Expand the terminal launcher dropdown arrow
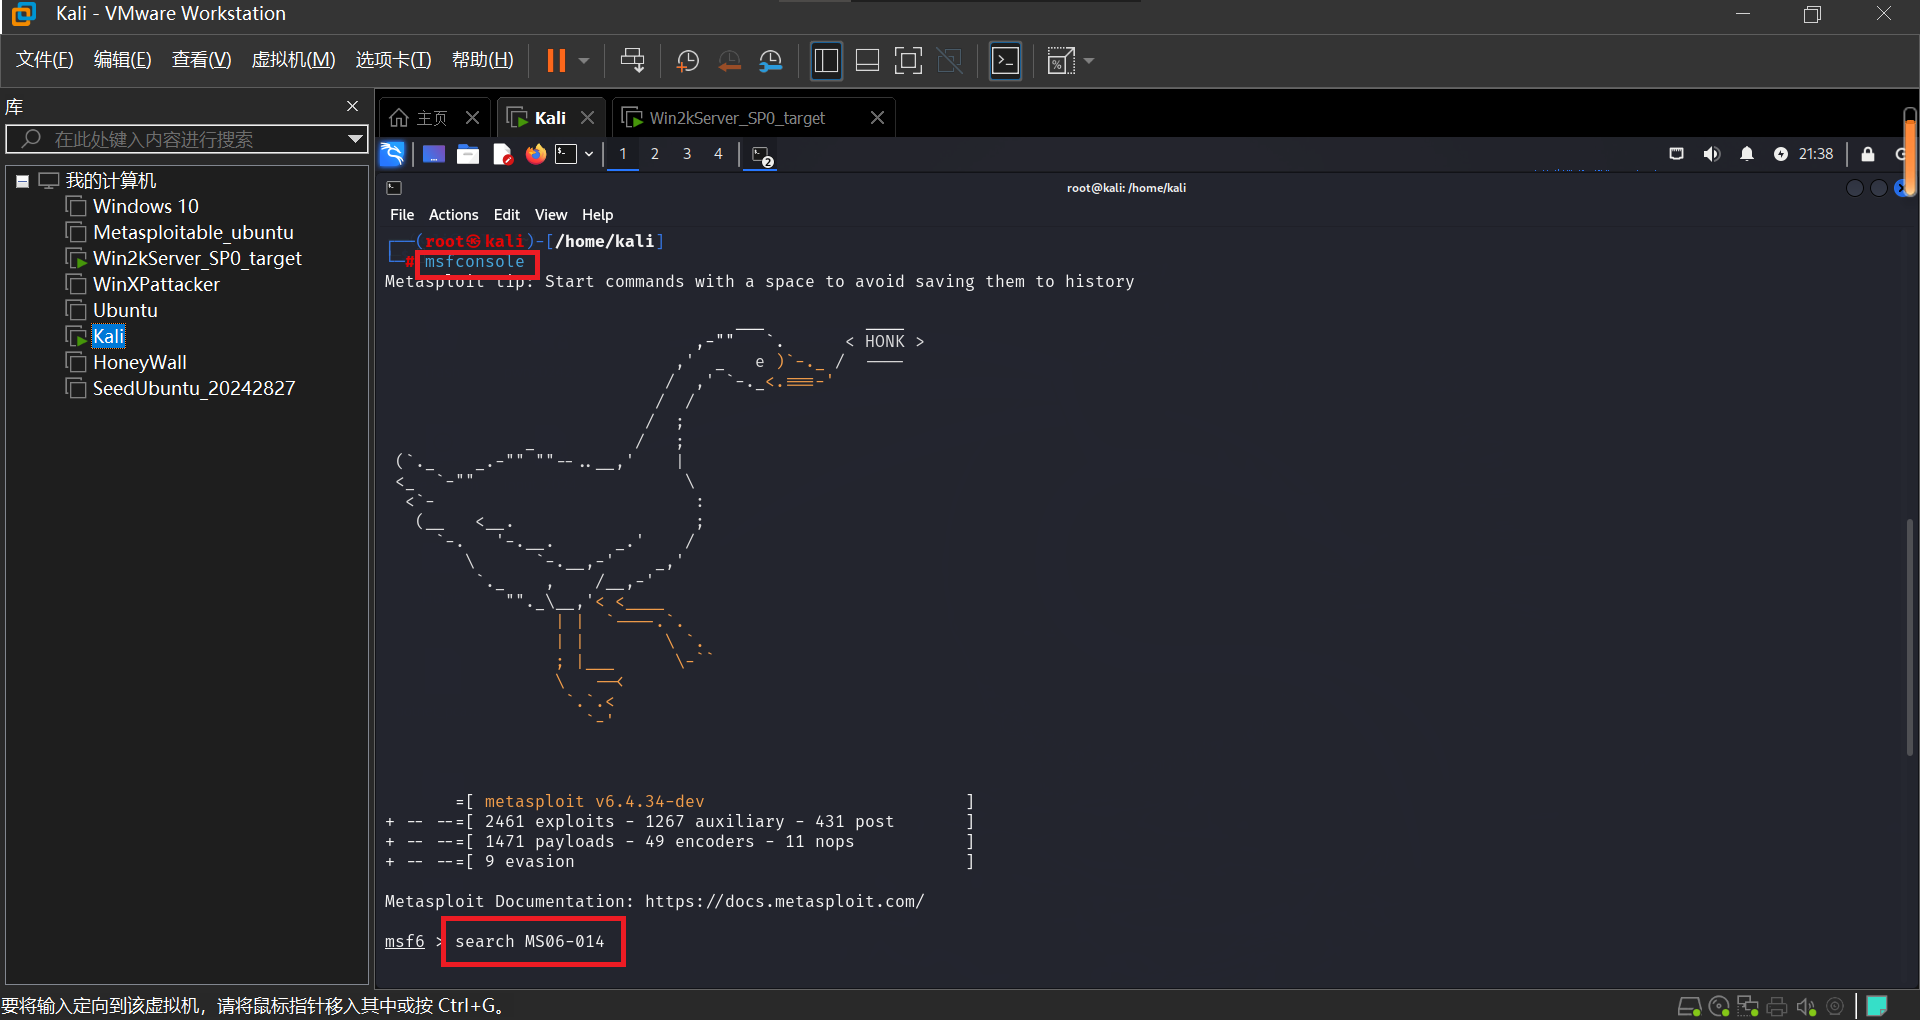Viewport: 1920px width, 1020px height. (x=589, y=154)
